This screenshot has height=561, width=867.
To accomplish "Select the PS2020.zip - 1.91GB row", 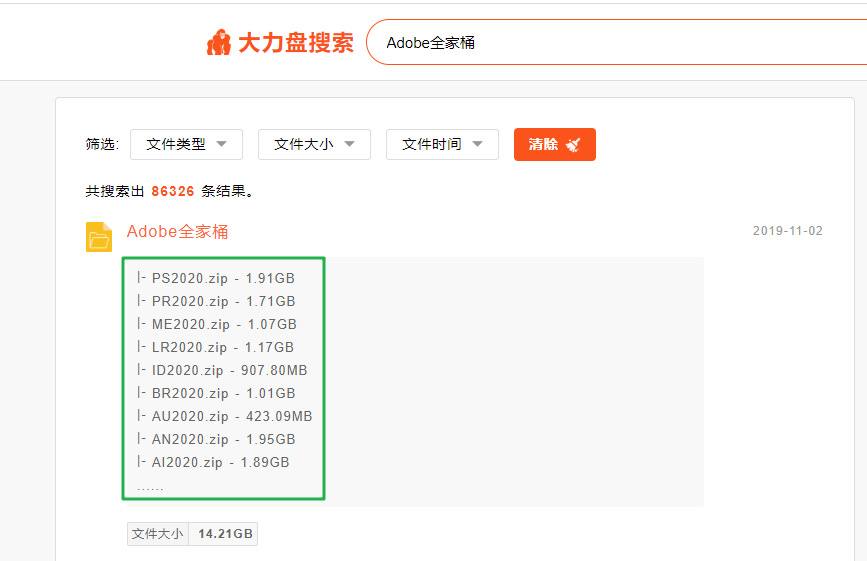I will coord(216,278).
